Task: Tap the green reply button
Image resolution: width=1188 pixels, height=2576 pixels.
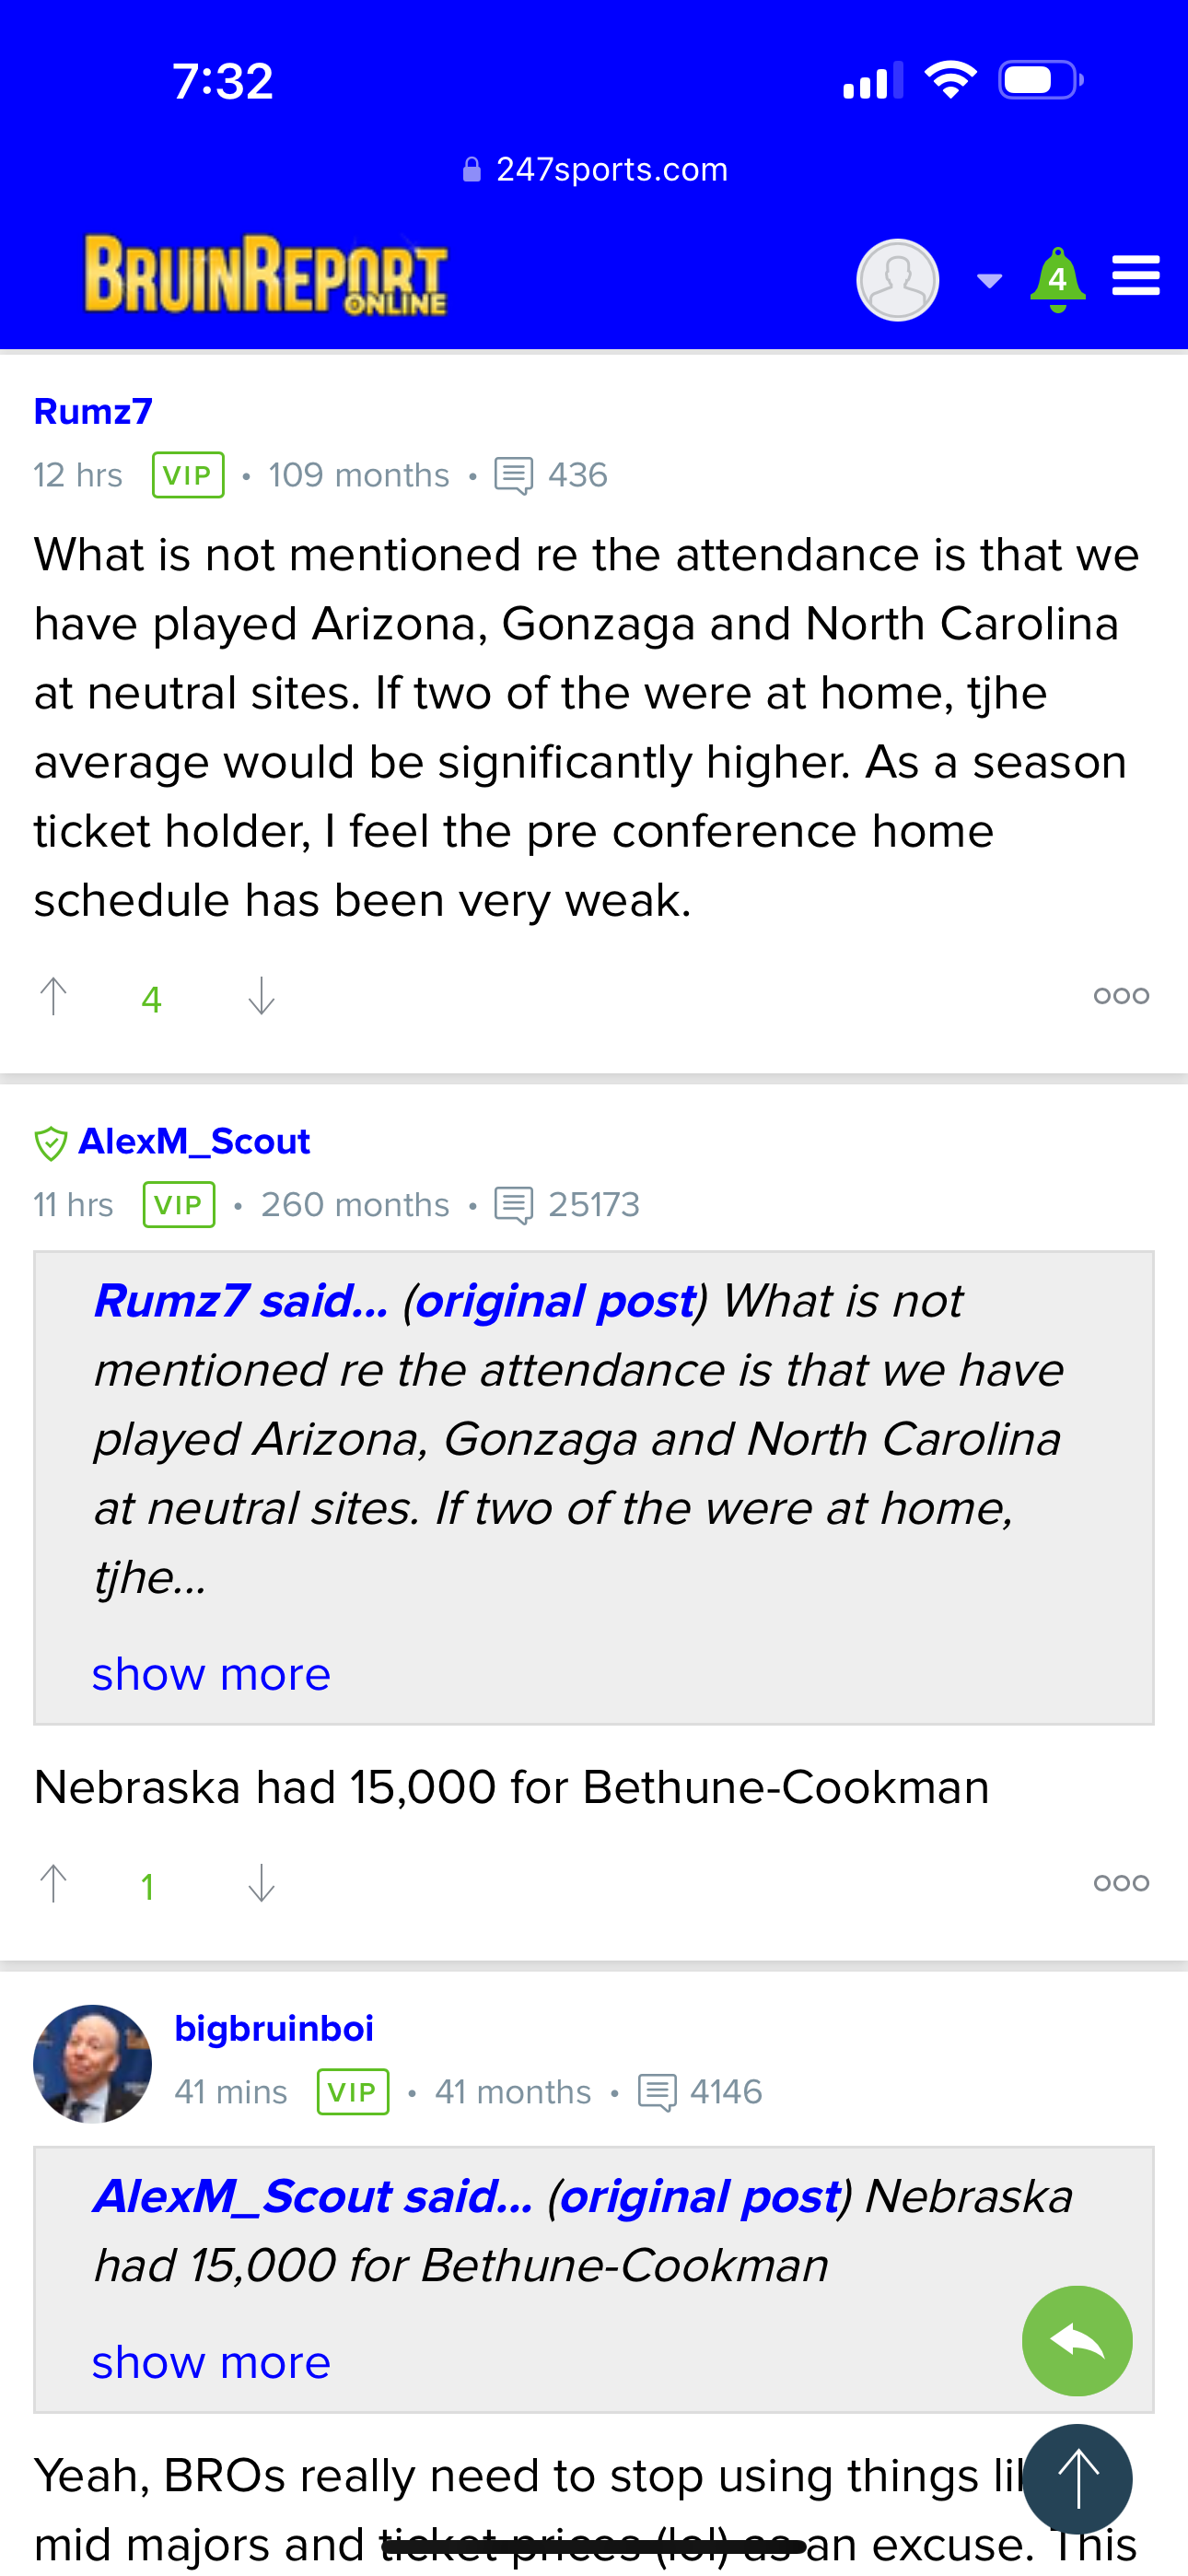Action: pos(1076,2340)
